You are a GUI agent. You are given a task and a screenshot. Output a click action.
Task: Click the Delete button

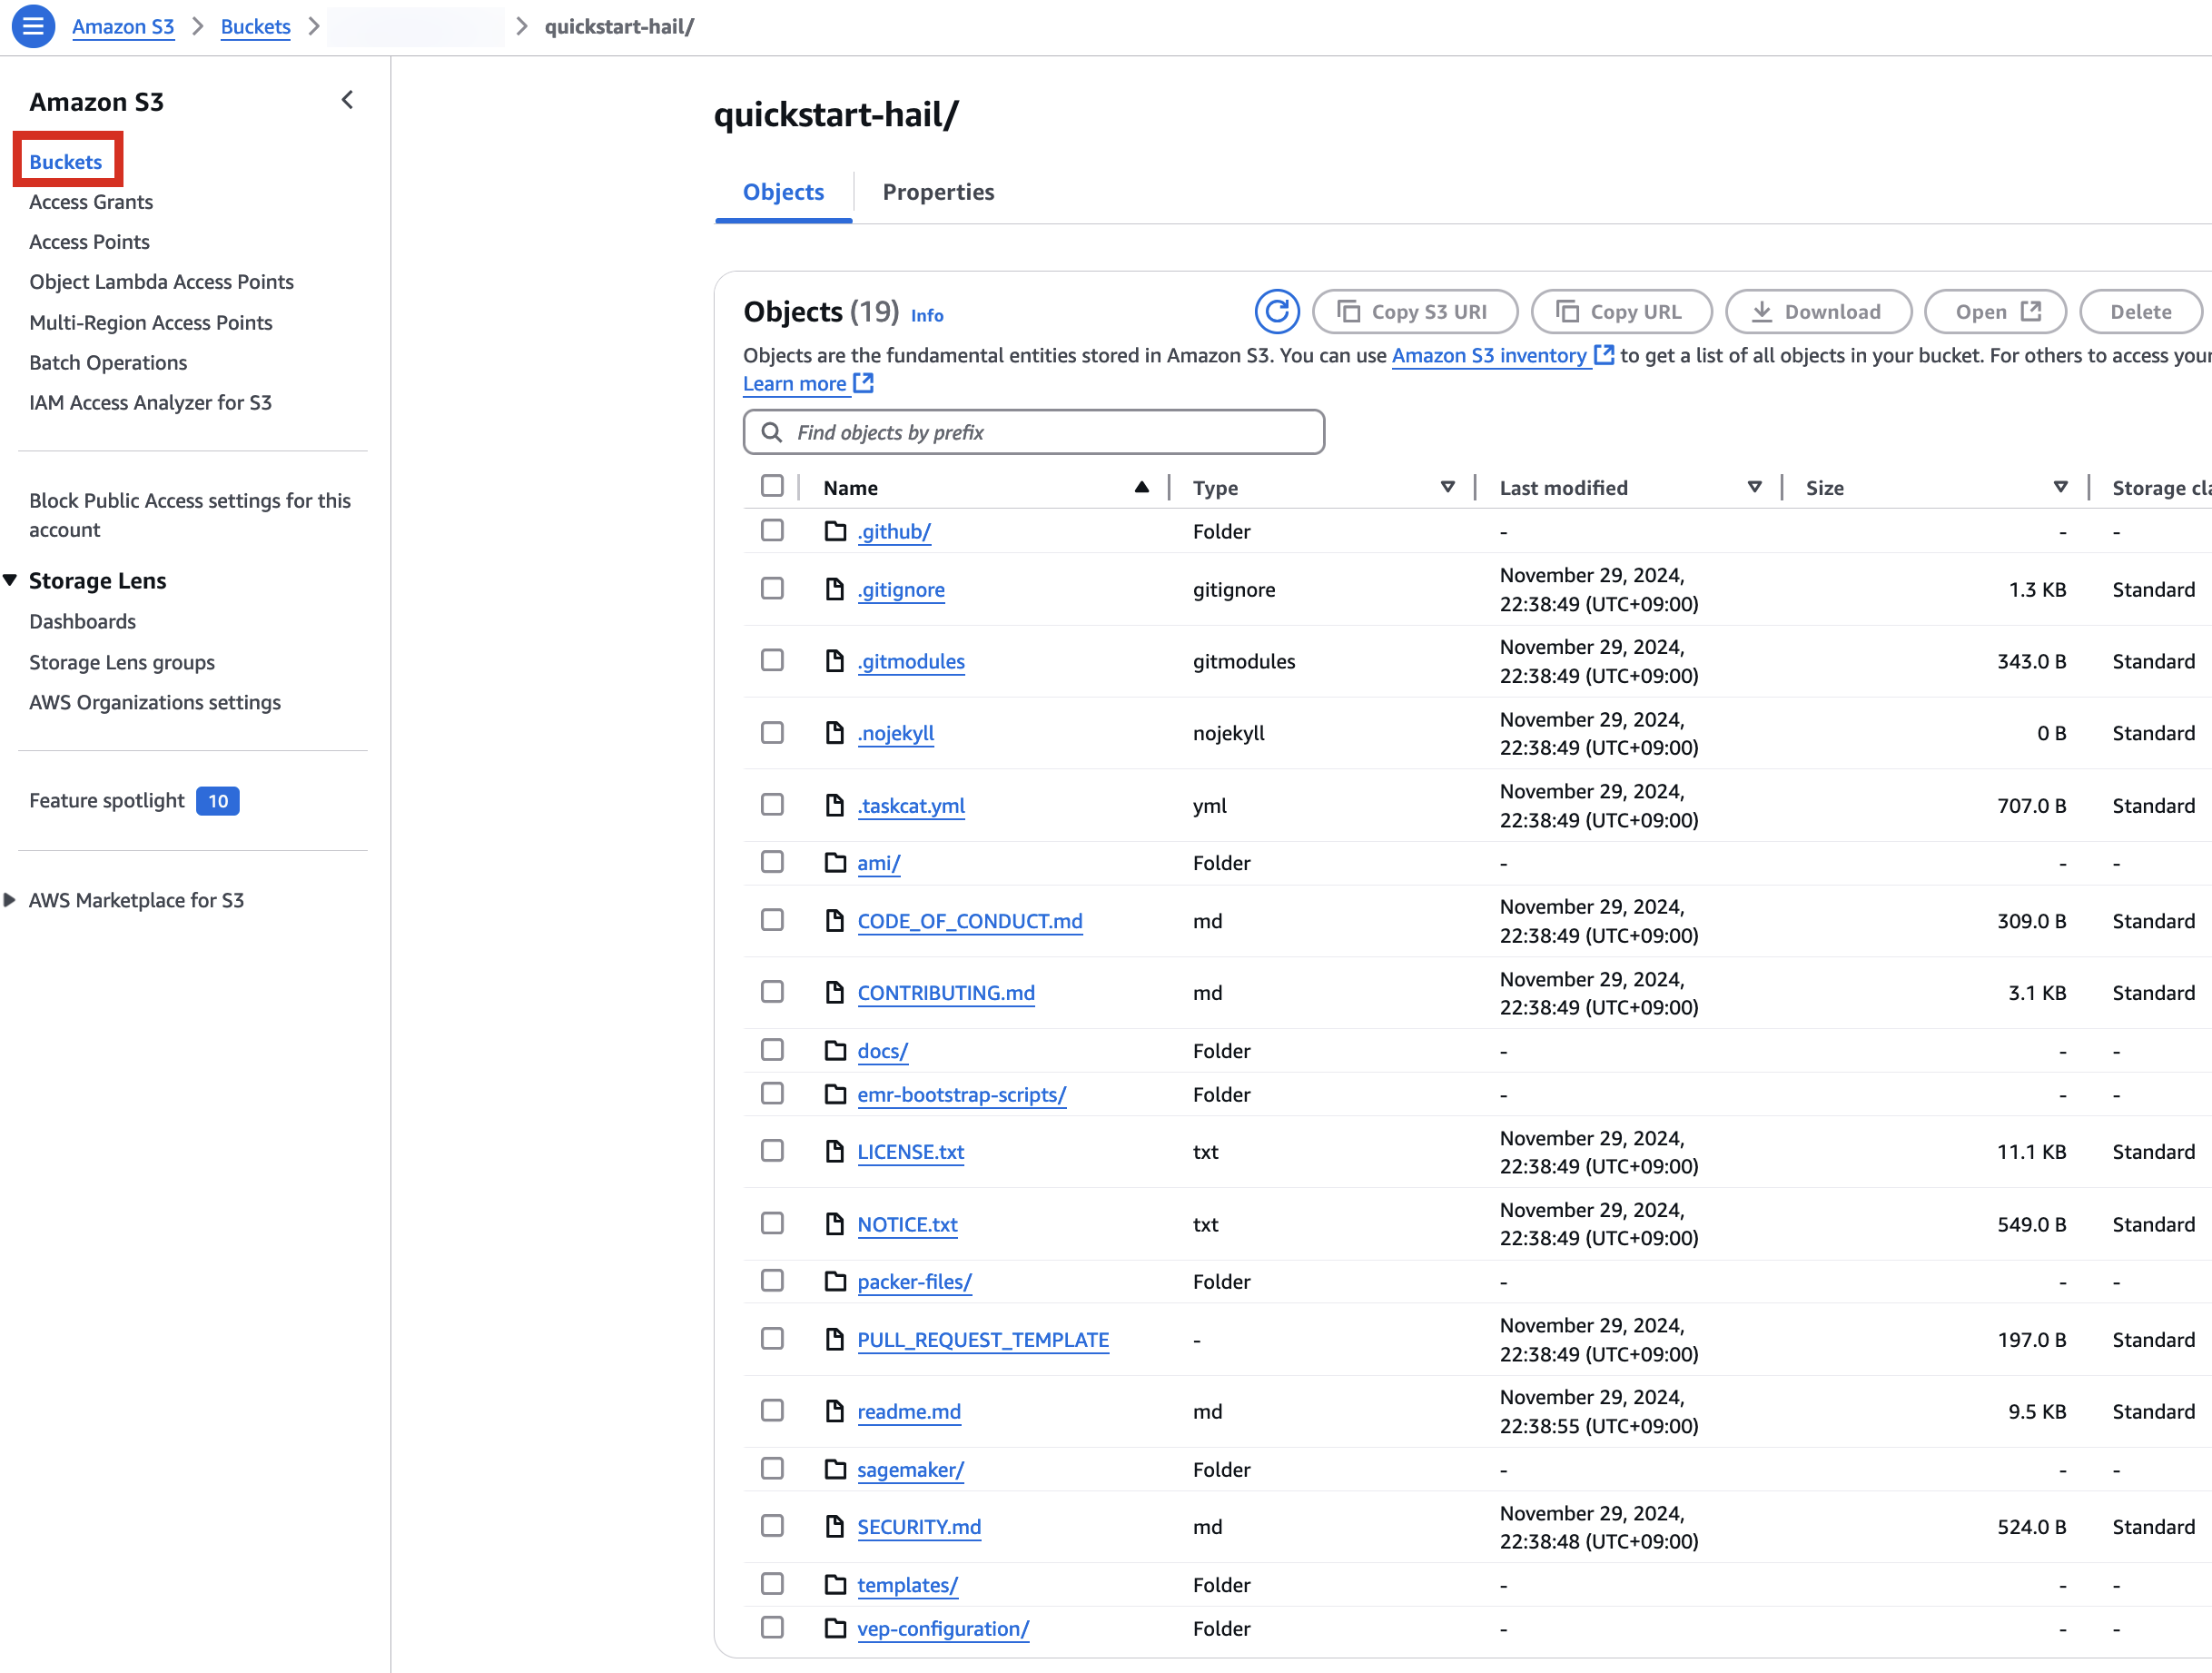point(2140,312)
